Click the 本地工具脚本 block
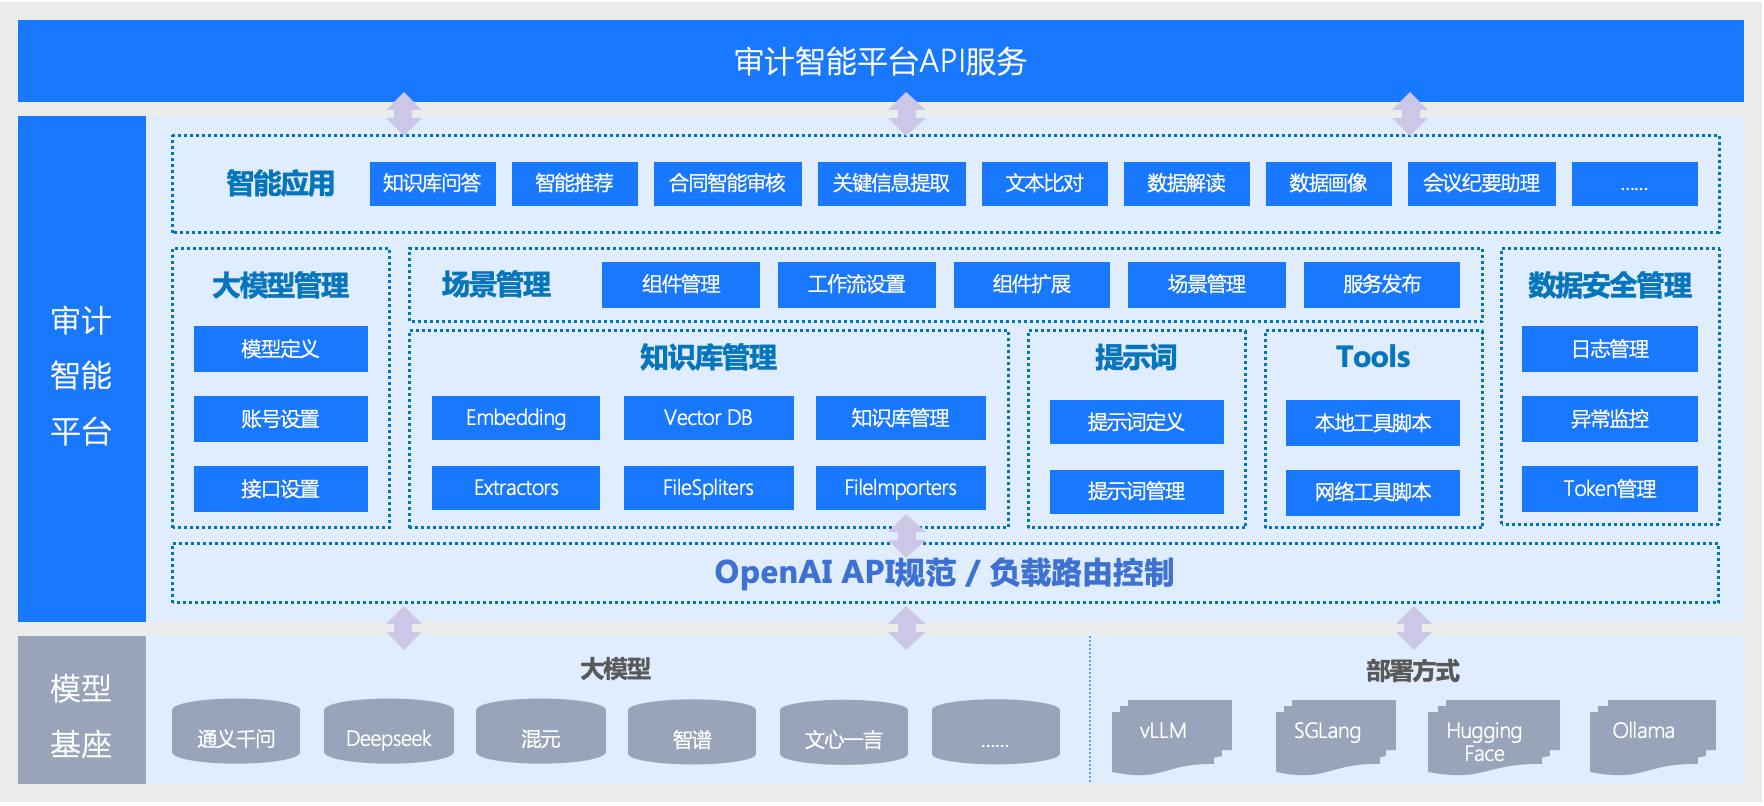This screenshot has height=806, width=1764. click(x=1372, y=423)
